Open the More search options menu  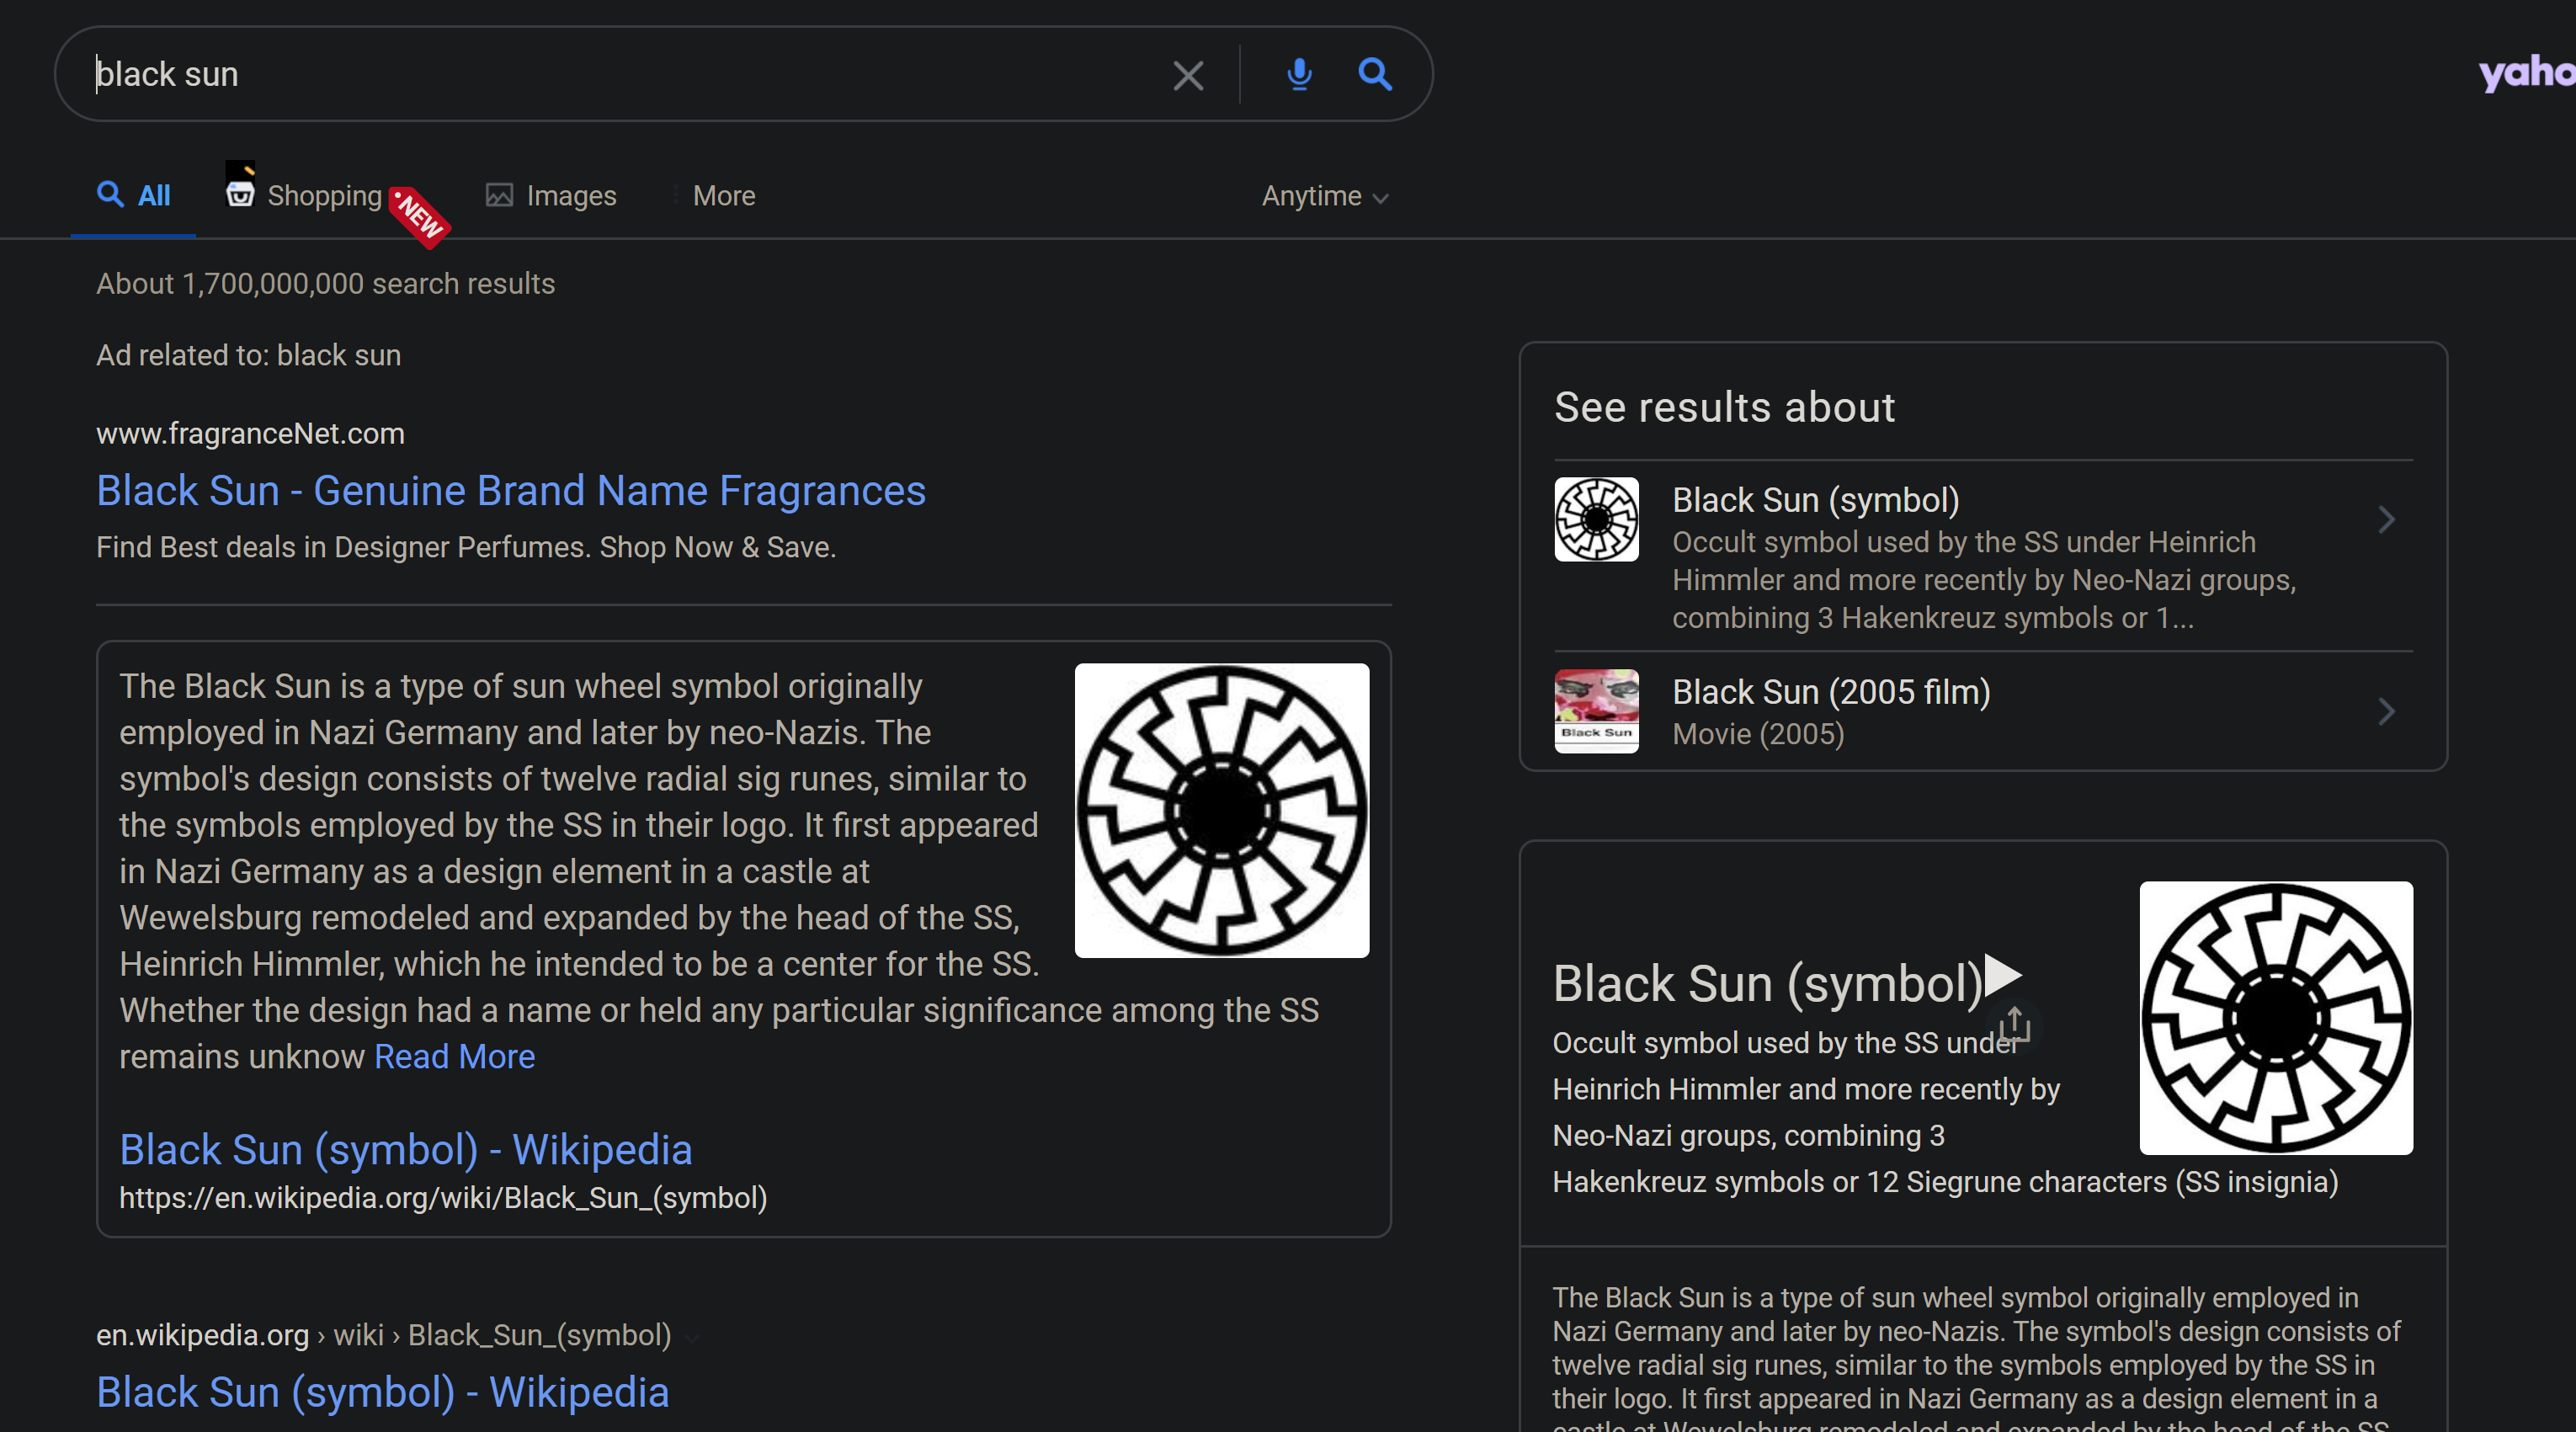[x=723, y=195]
